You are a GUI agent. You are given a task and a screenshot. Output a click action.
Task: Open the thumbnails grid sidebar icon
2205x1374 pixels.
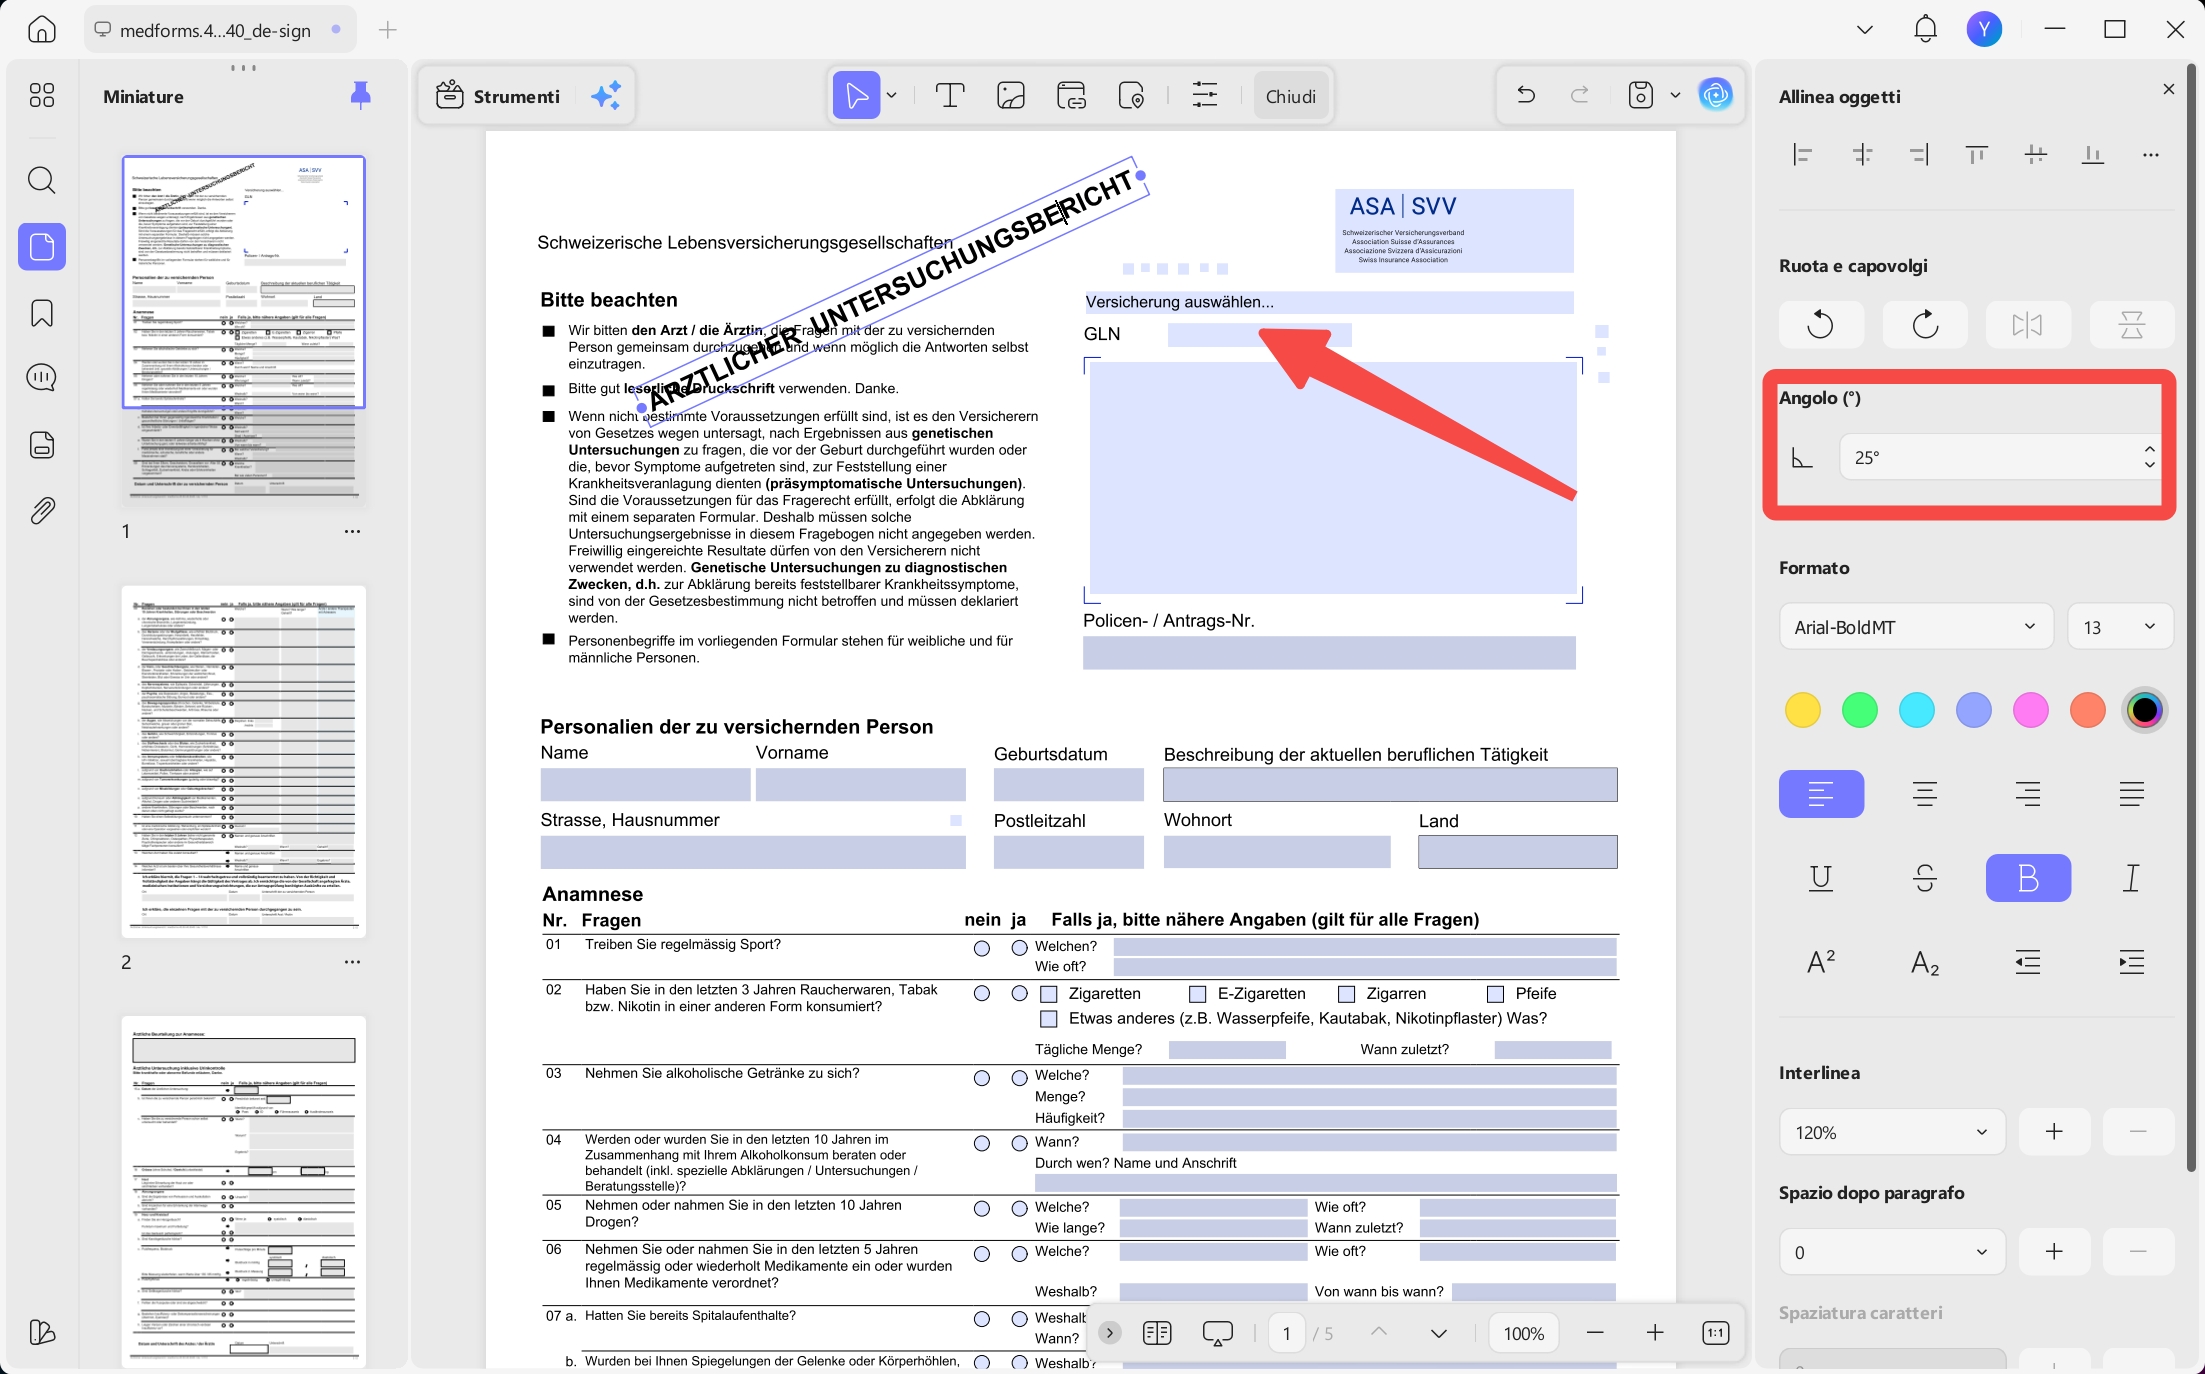[42, 95]
